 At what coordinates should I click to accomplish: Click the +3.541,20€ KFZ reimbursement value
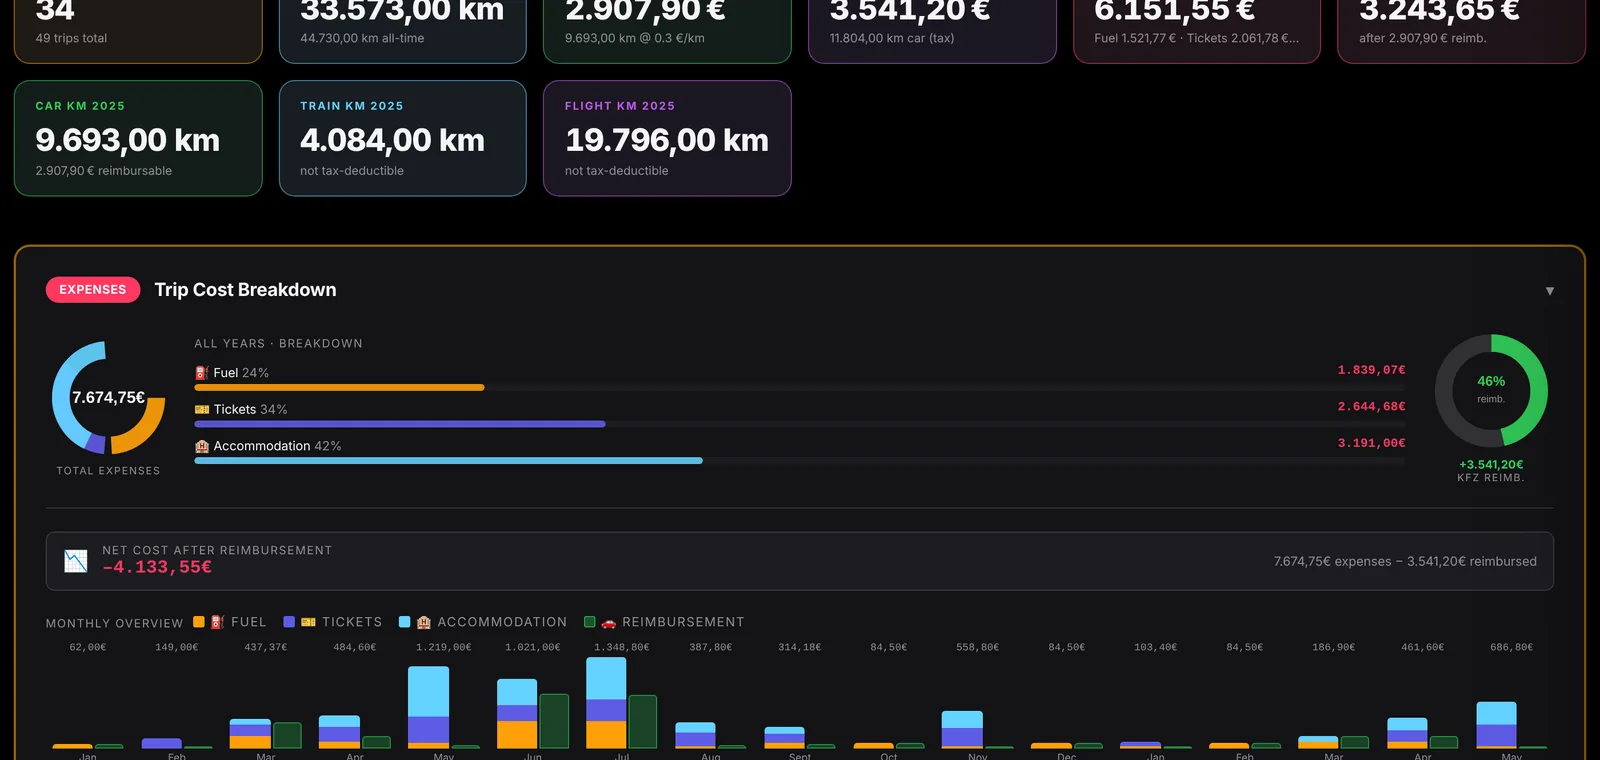(x=1491, y=465)
